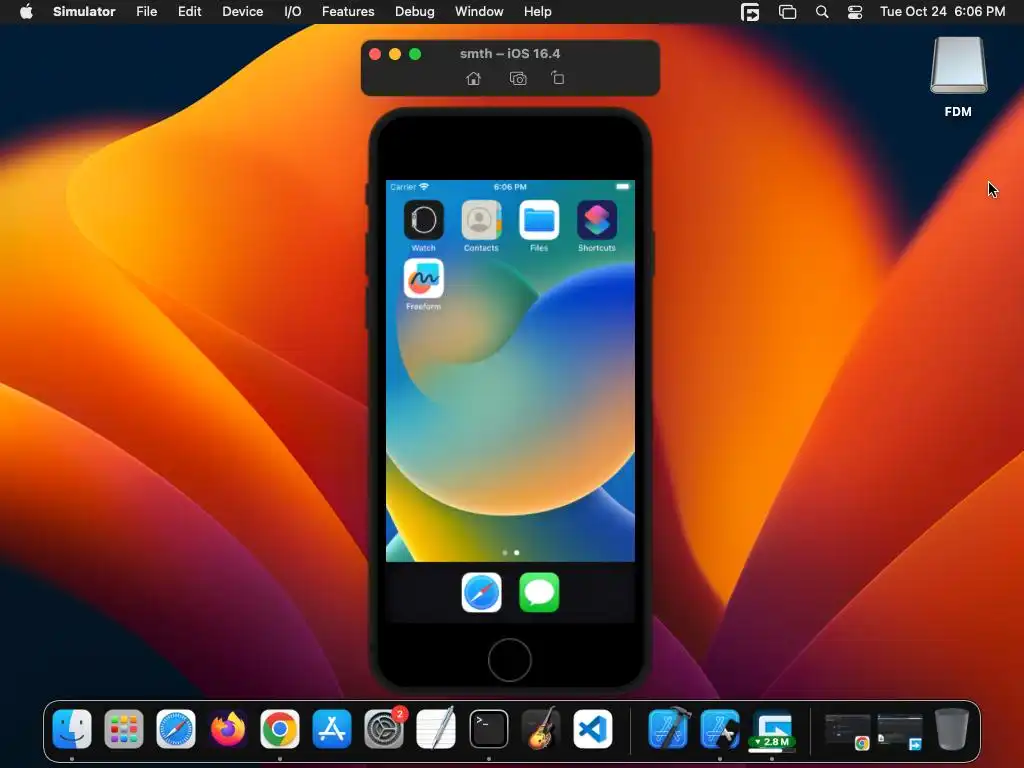Open GarageBand from the Dock
The height and width of the screenshot is (768, 1024).
[541, 729]
